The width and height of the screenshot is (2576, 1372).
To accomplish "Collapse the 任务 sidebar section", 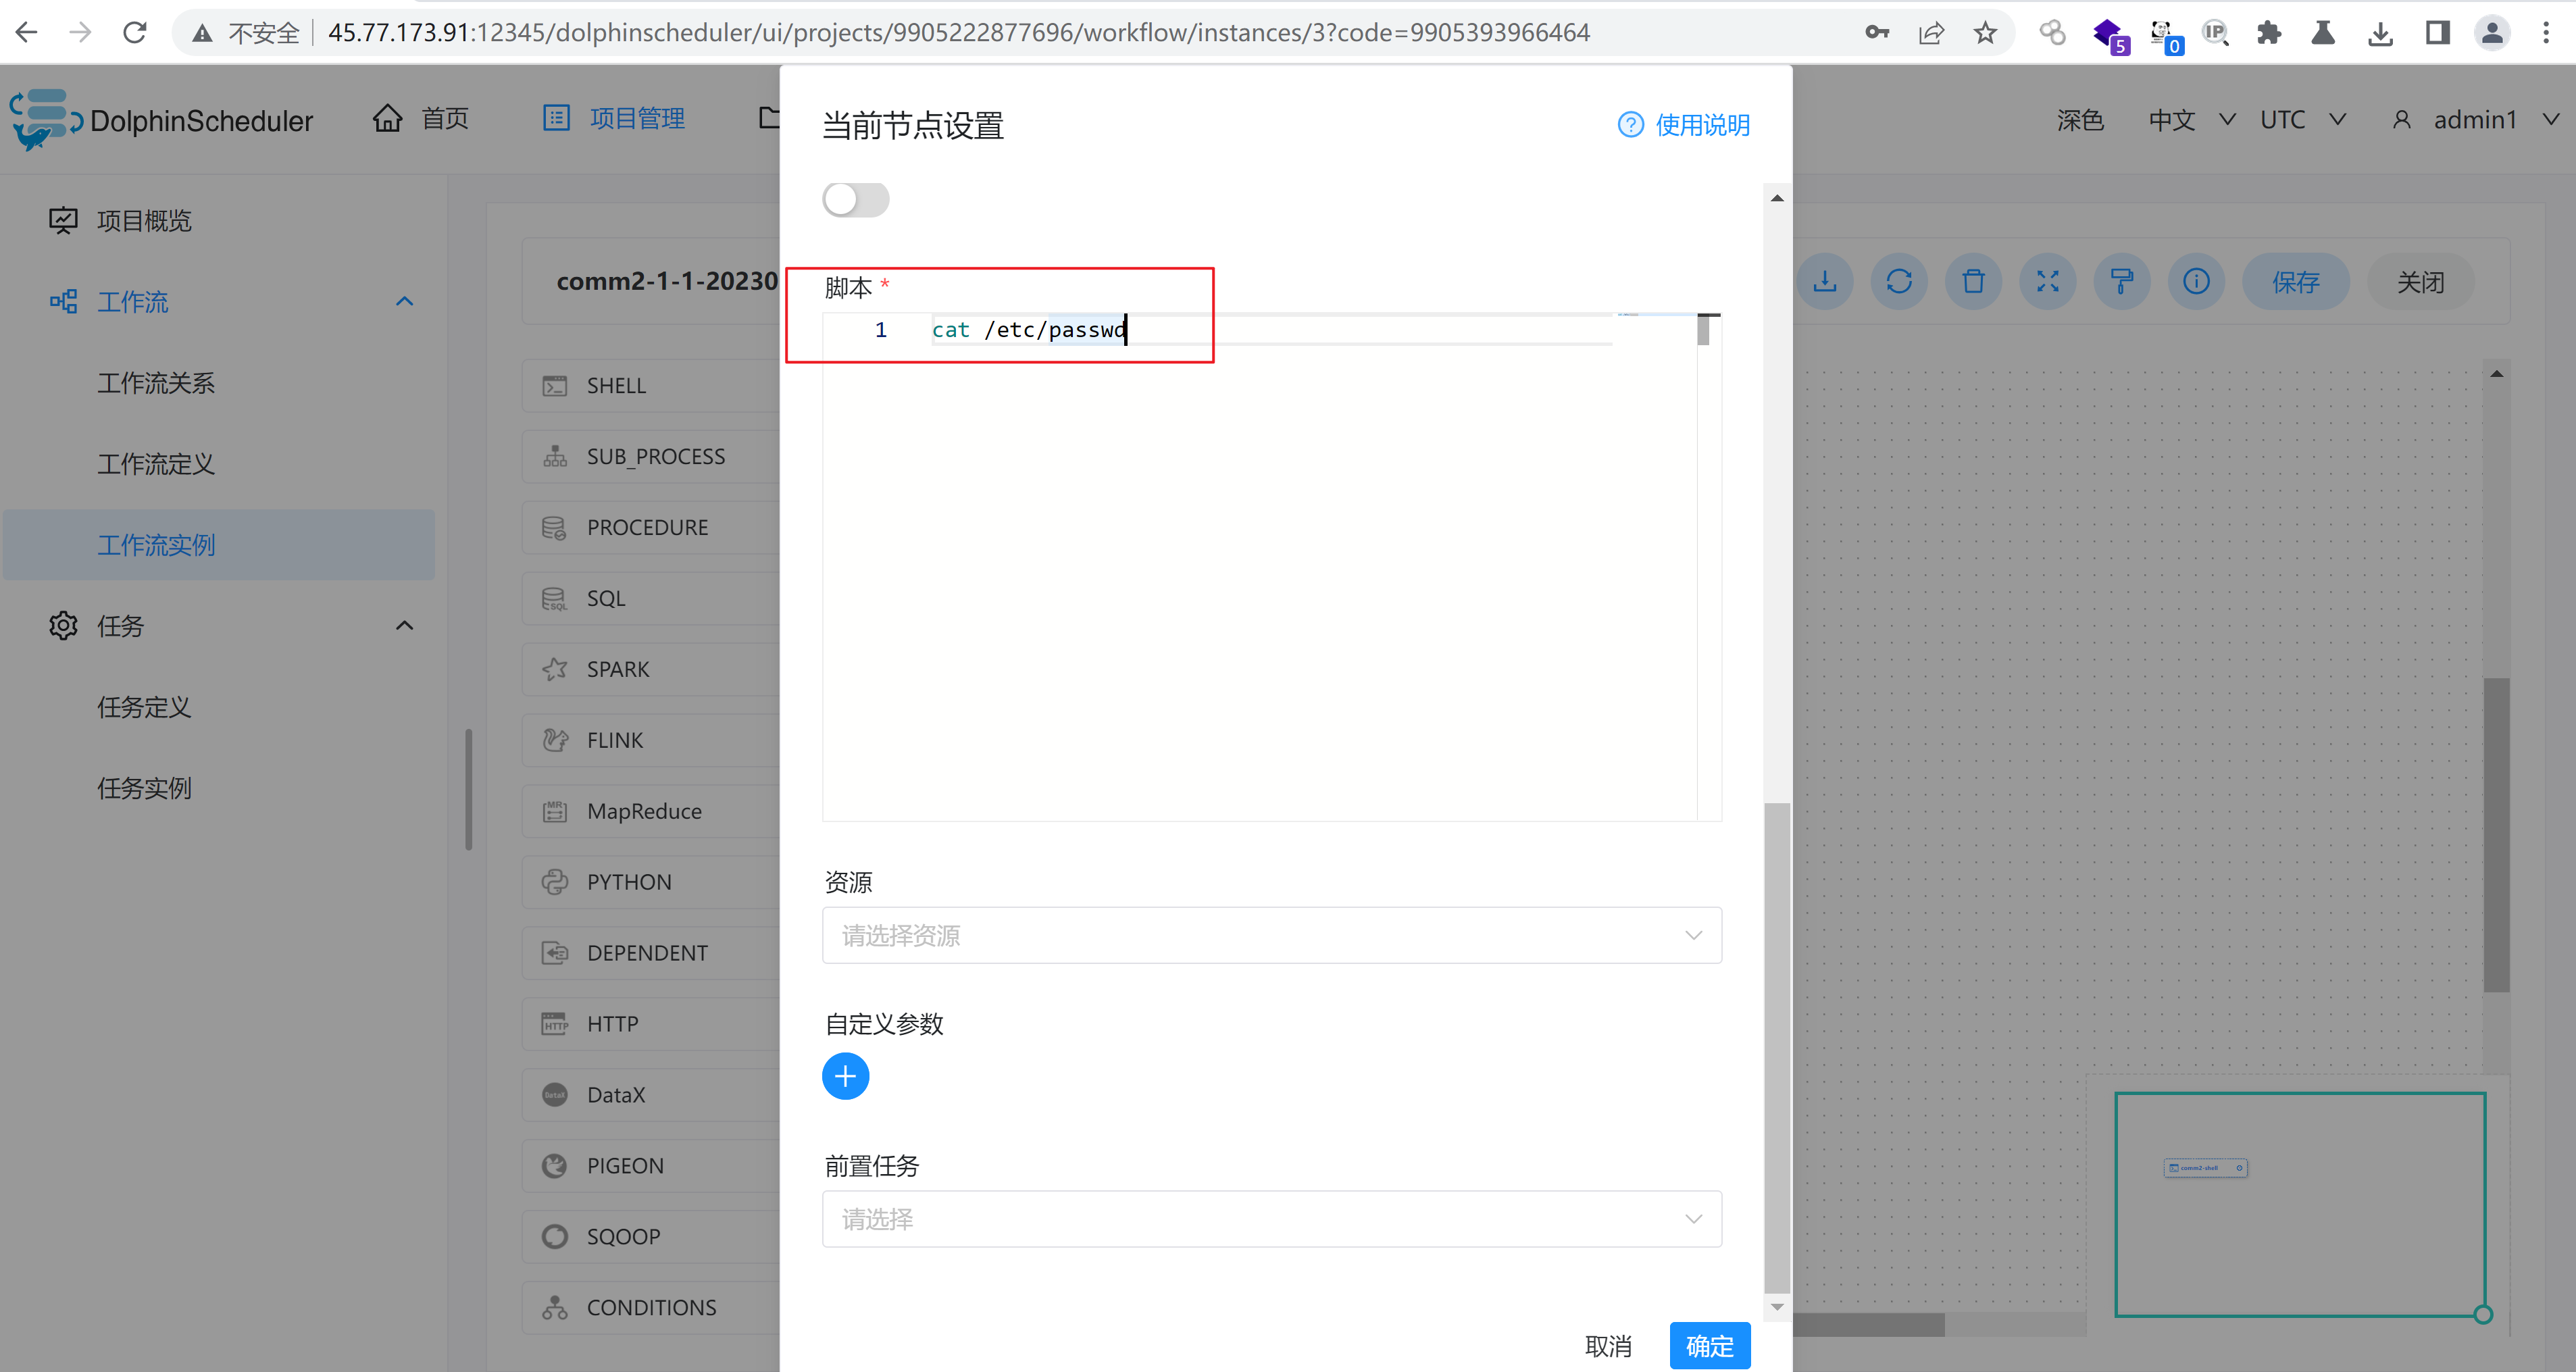I will [x=404, y=626].
